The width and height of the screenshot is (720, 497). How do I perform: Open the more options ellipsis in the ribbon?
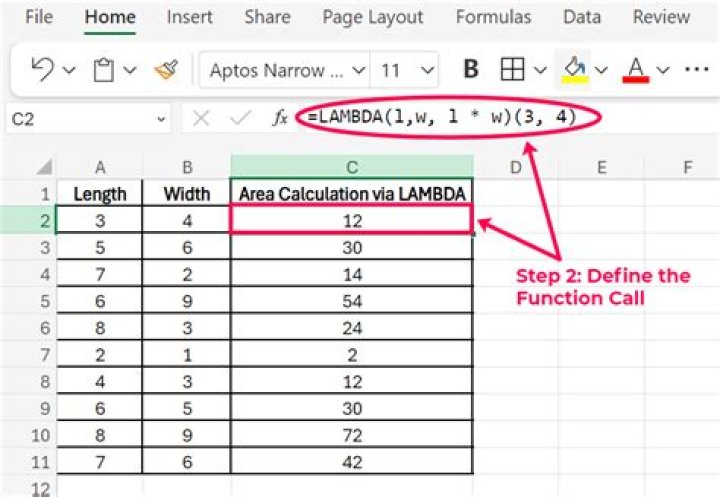pyautogui.click(x=695, y=70)
